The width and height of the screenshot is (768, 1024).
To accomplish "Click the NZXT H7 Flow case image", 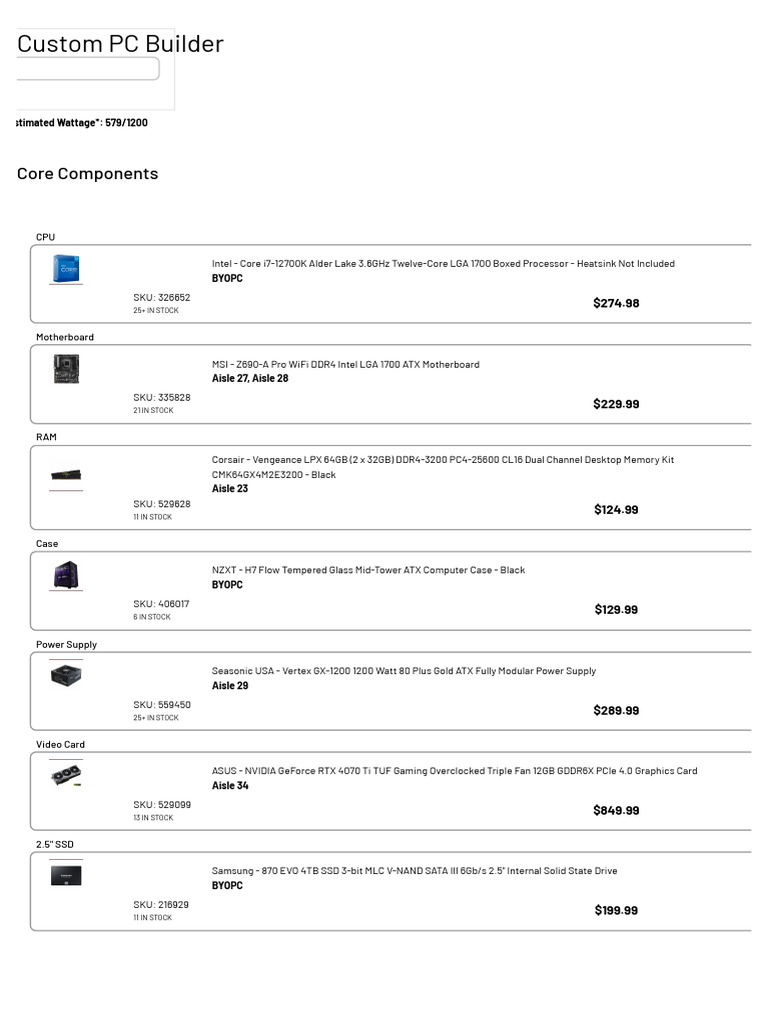I will coord(66,575).
